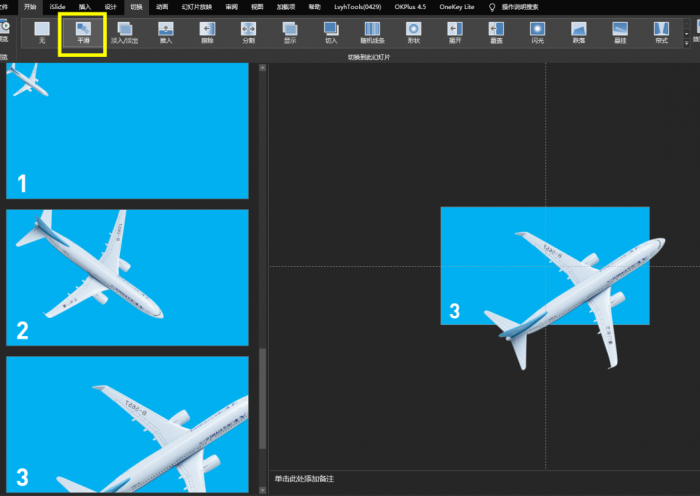Image resolution: width=700 pixels, height=496 pixels.
Task: Select slide 1 thumbnail
Action: pos(127,130)
